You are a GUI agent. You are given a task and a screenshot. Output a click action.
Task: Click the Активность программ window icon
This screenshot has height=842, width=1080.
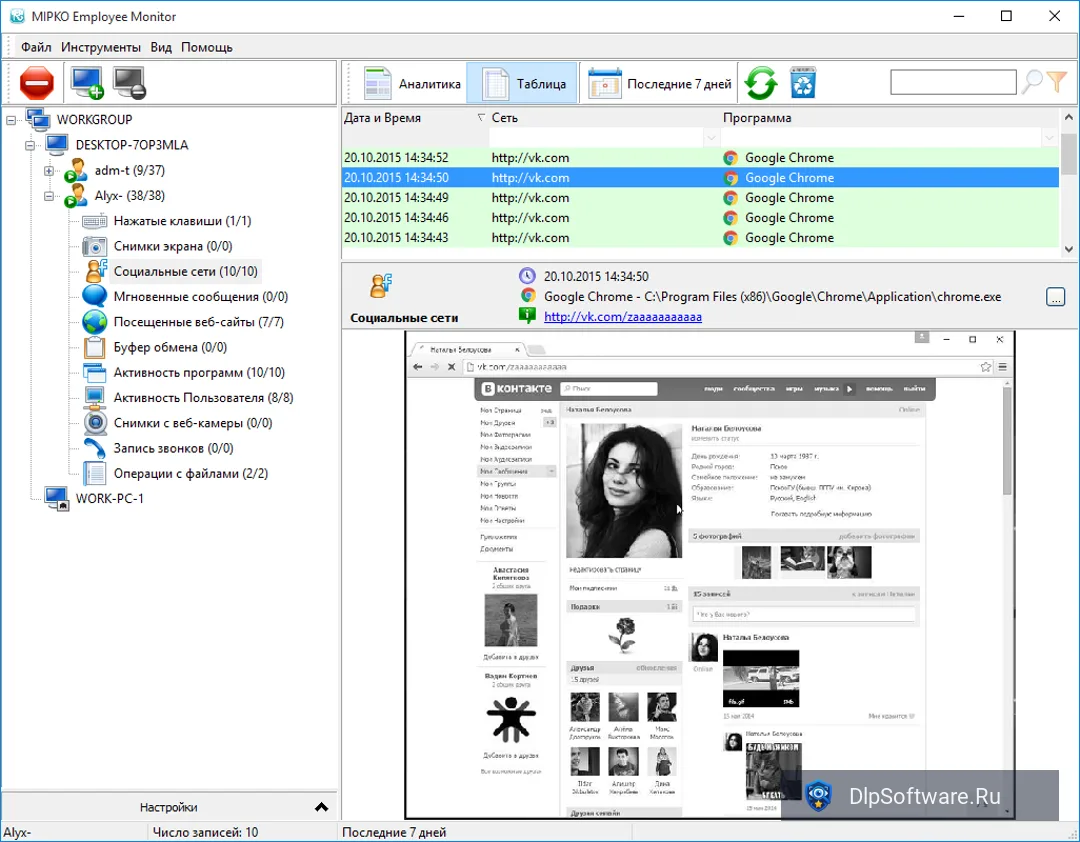click(x=94, y=372)
